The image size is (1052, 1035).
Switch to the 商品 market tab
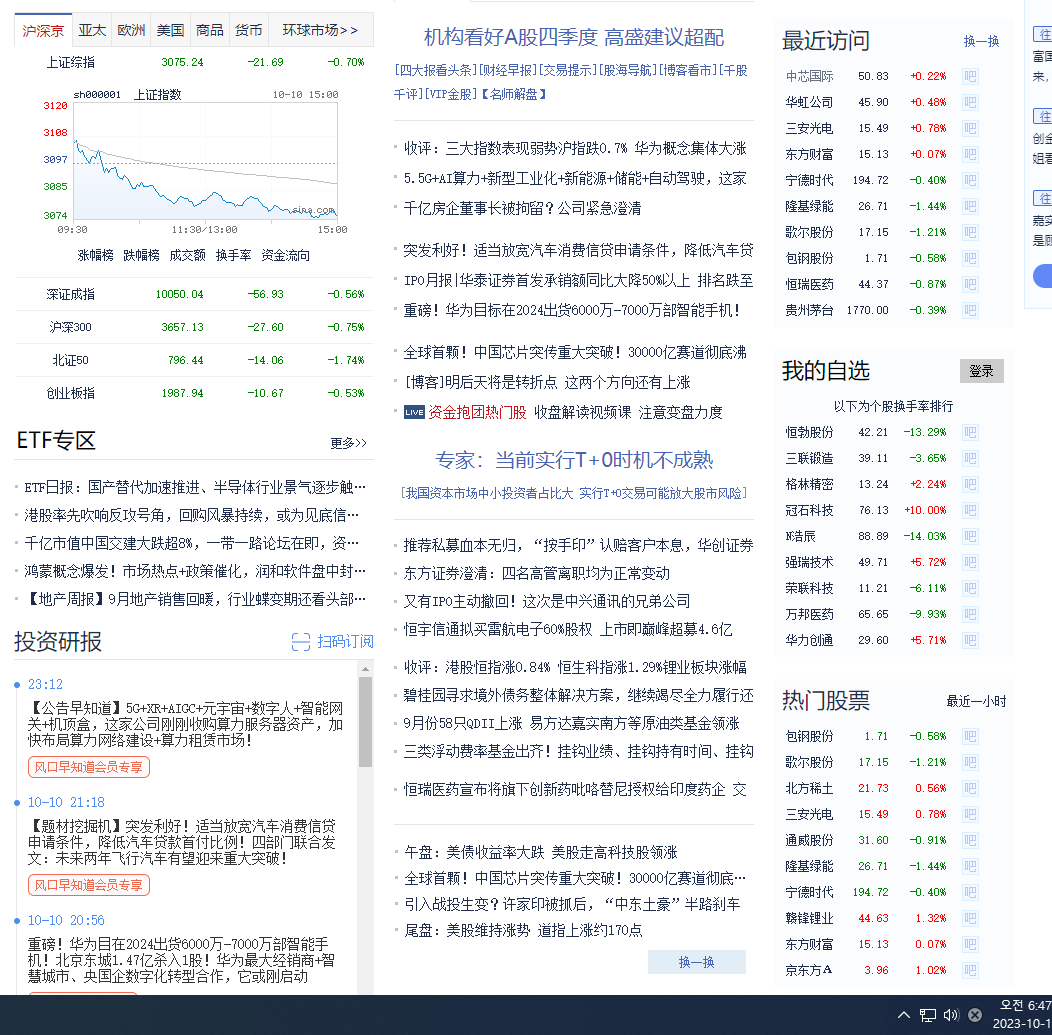pyautogui.click(x=209, y=30)
